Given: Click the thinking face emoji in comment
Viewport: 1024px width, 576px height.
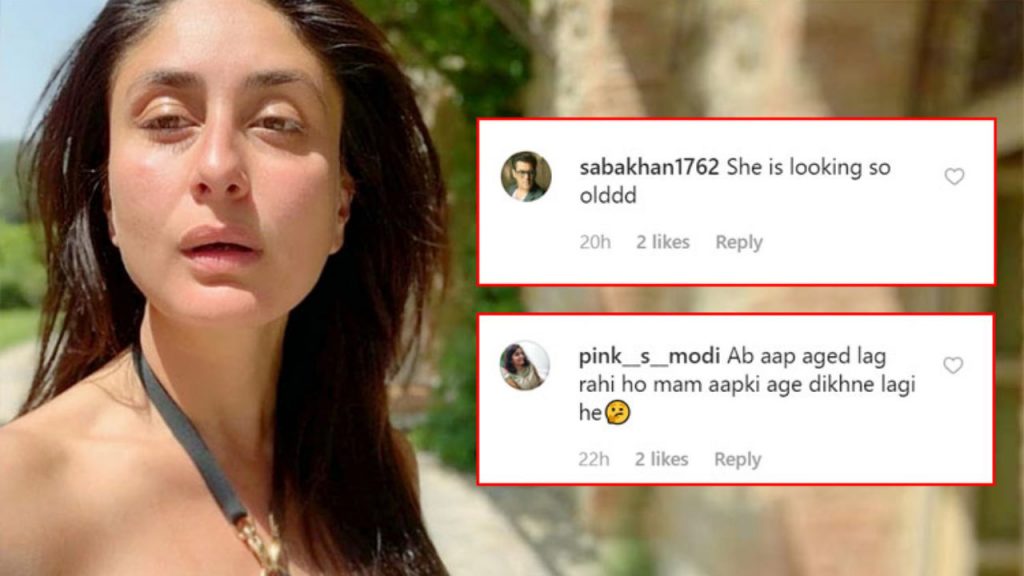Looking at the screenshot, I should tap(617, 412).
